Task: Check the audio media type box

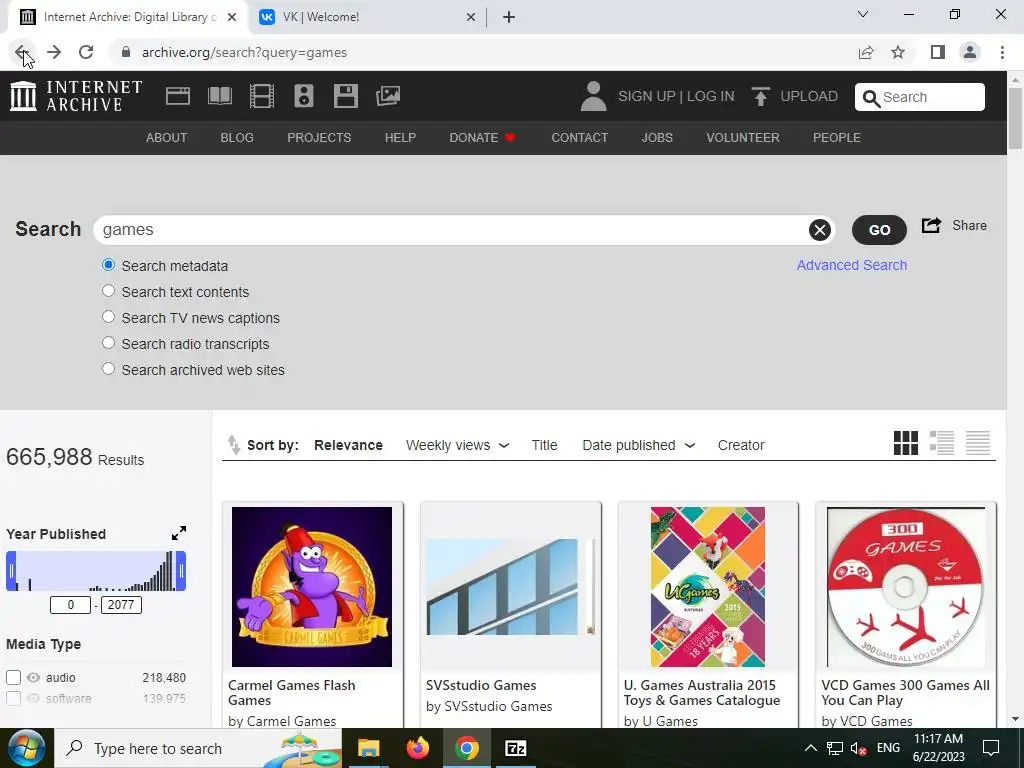Action: coord(13,677)
